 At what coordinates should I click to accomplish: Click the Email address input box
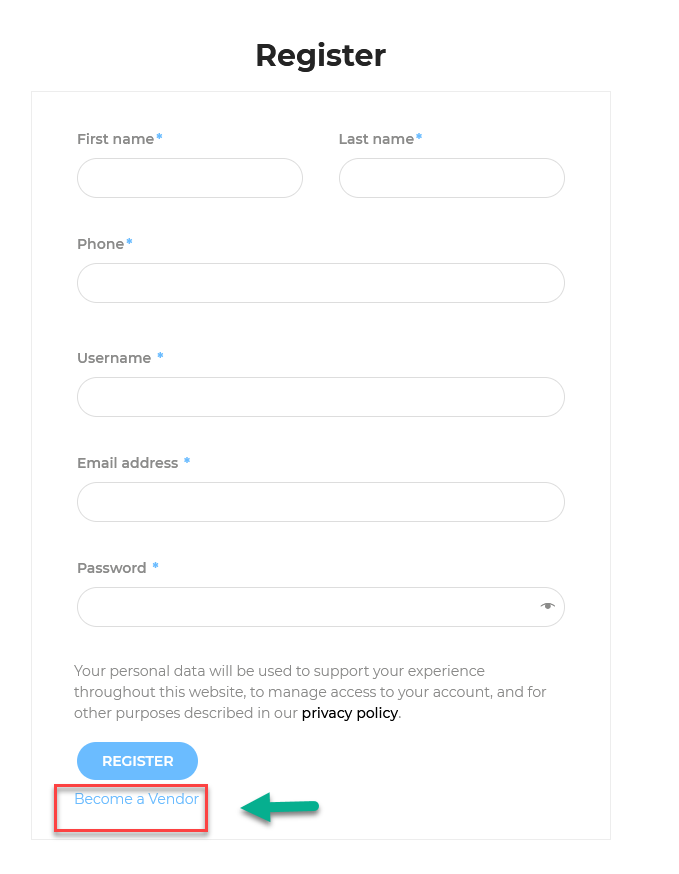click(x=320, y=502)
